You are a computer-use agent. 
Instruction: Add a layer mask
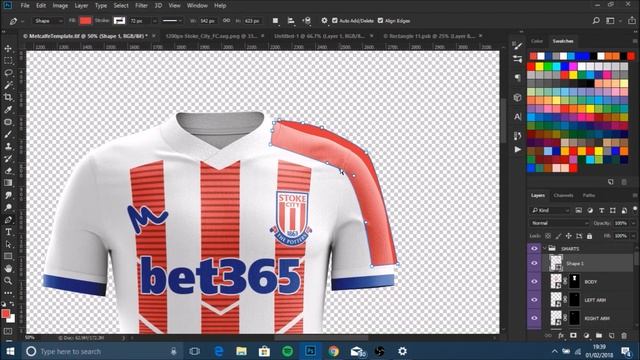[x=573, y=336]
